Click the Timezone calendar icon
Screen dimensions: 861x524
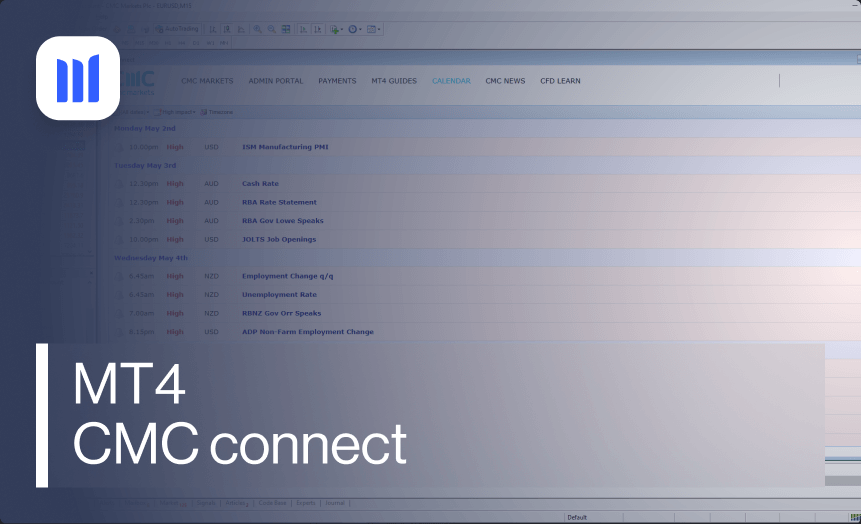pos(204,112)
